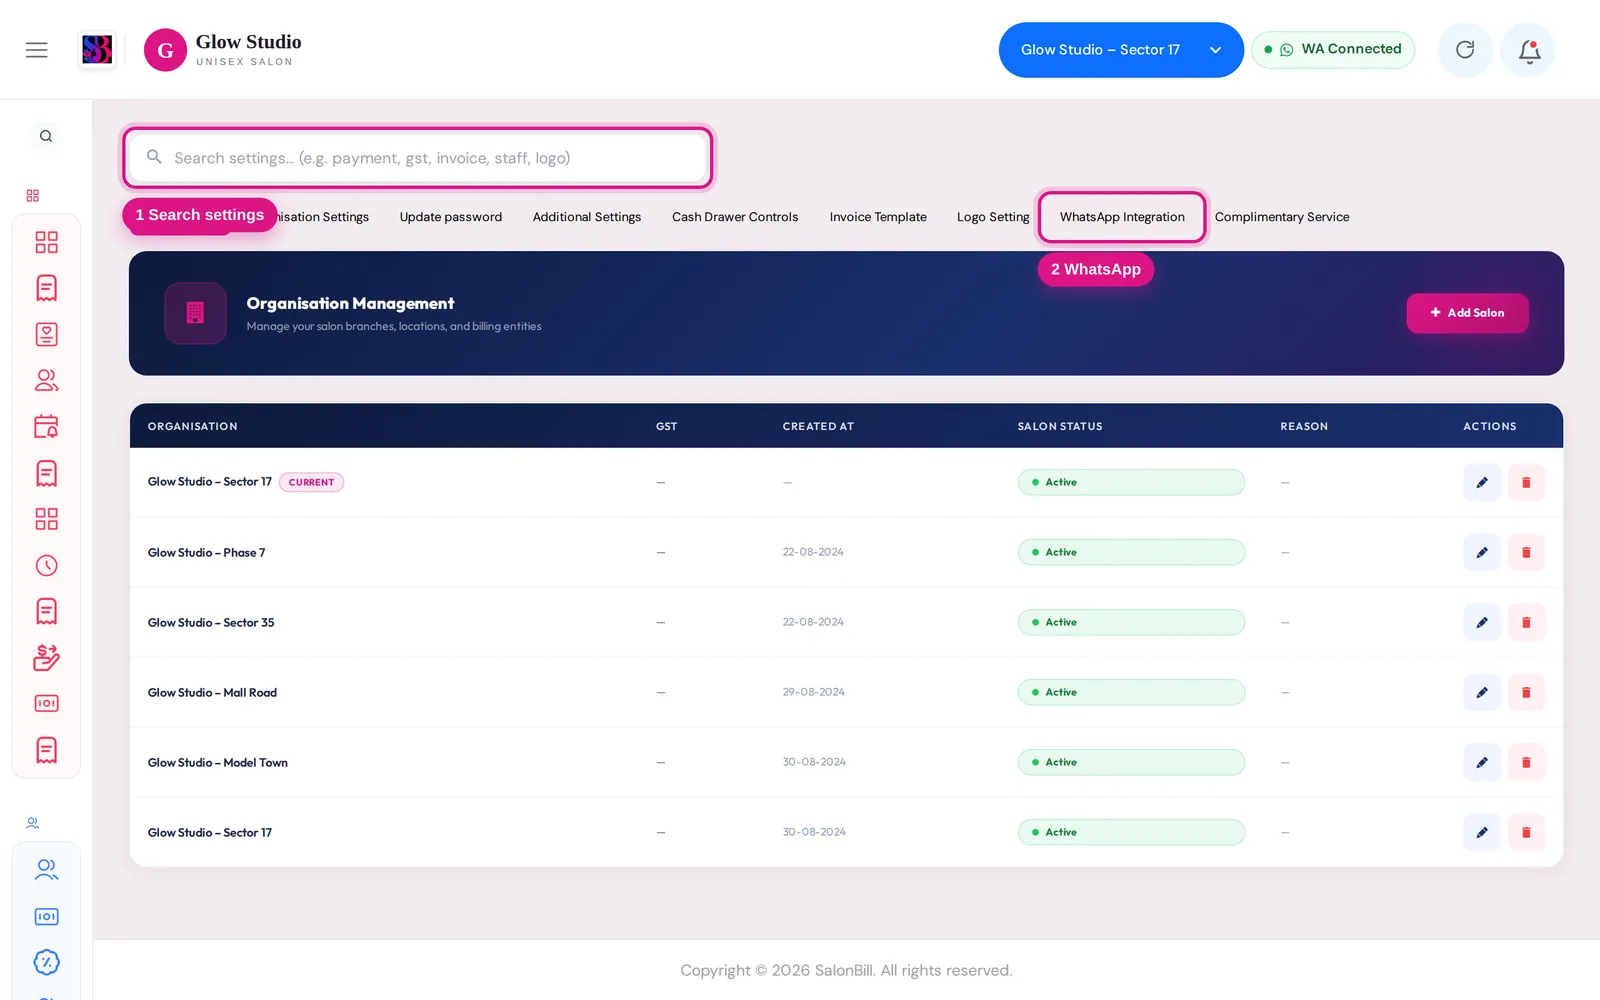Viewport: 1600px width, 1000px height.
Task: Expand the Glow Studio – Sector 17 branch dropdown
Action: (x=1121, y=50)
